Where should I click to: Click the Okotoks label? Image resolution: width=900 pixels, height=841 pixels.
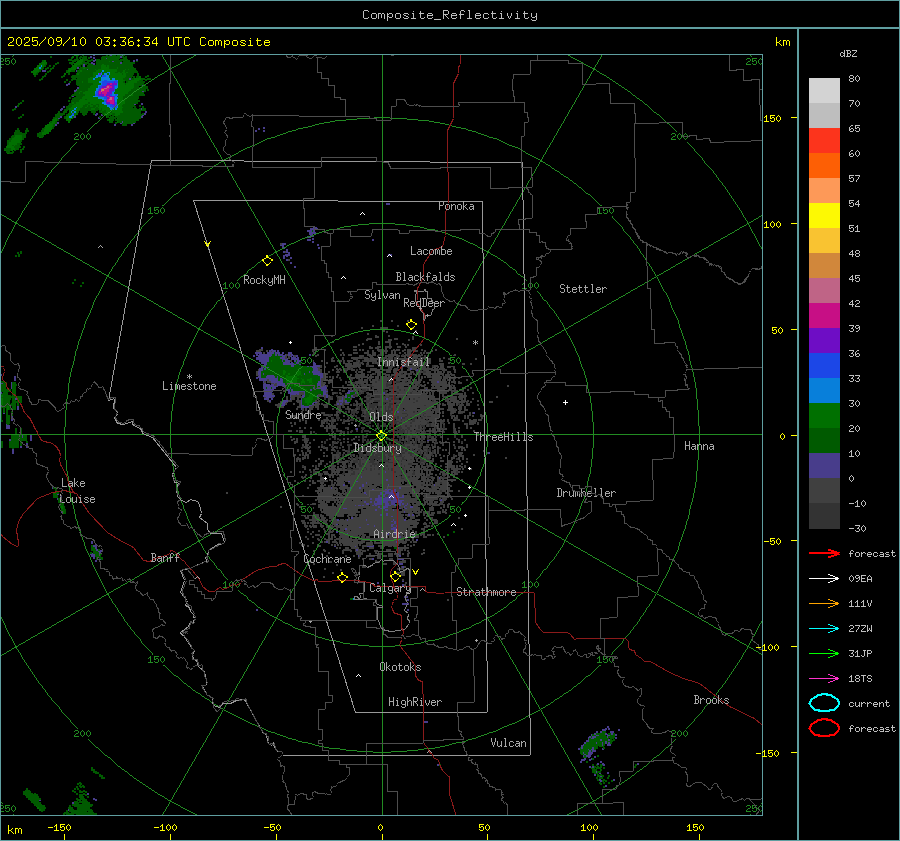click(400, 666)
